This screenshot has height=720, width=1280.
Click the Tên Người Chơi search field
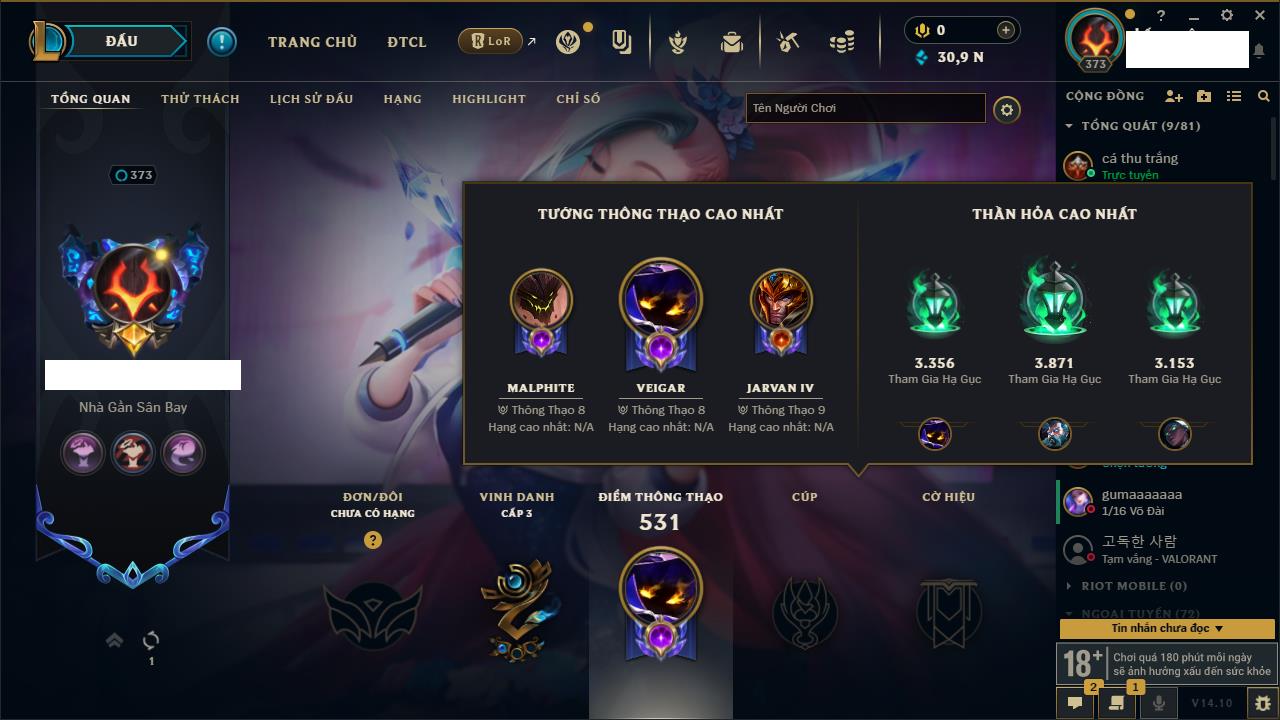pyautogui.click(x=866, y=108)
